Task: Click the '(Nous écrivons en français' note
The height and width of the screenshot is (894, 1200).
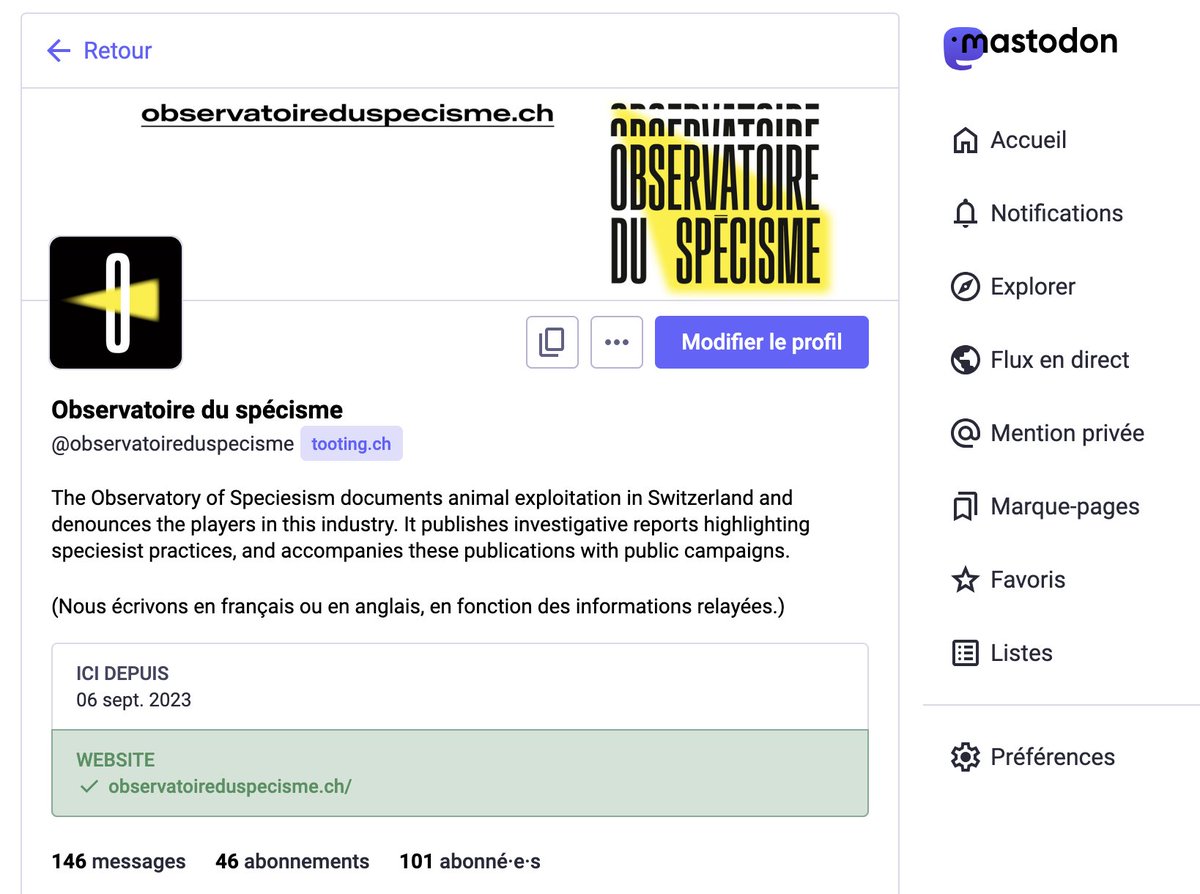Action: [x=418, y=607]
